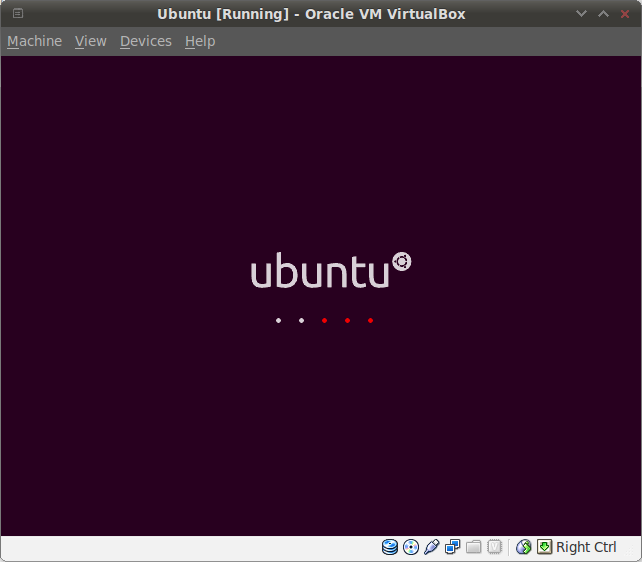Open the View menu

[90, 41]
